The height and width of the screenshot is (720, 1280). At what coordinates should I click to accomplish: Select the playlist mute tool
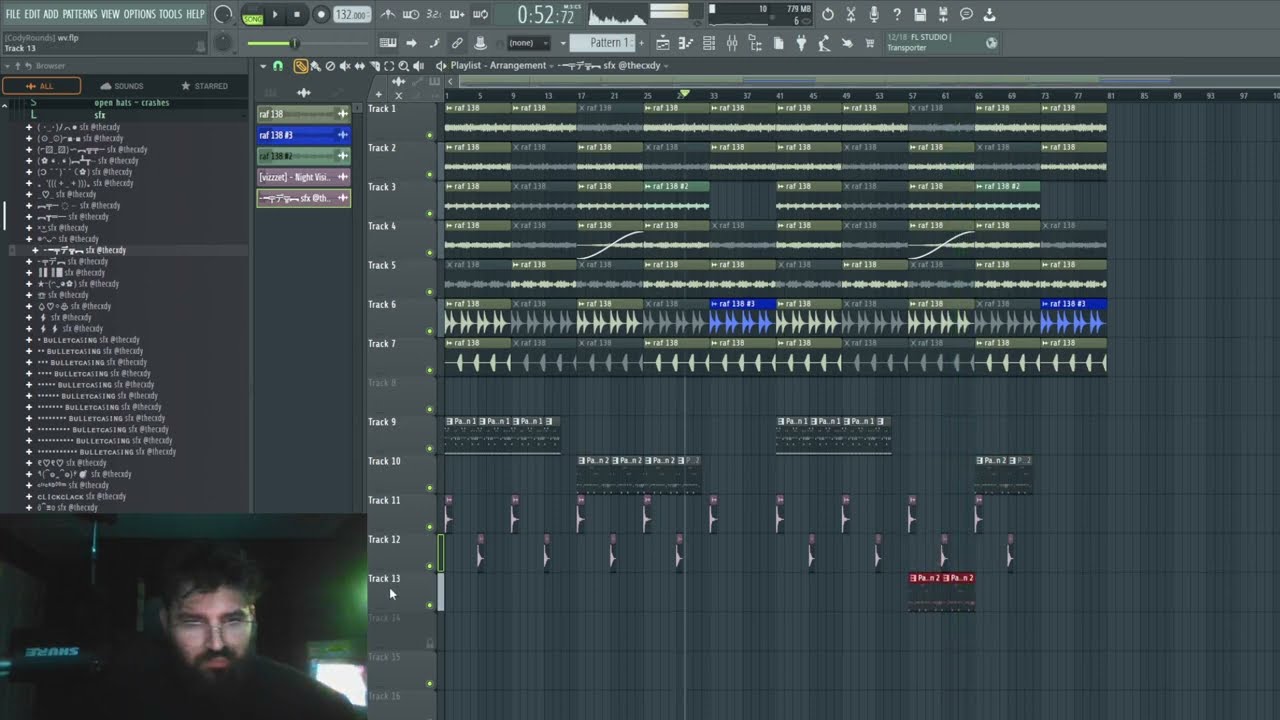click(345, 66)
